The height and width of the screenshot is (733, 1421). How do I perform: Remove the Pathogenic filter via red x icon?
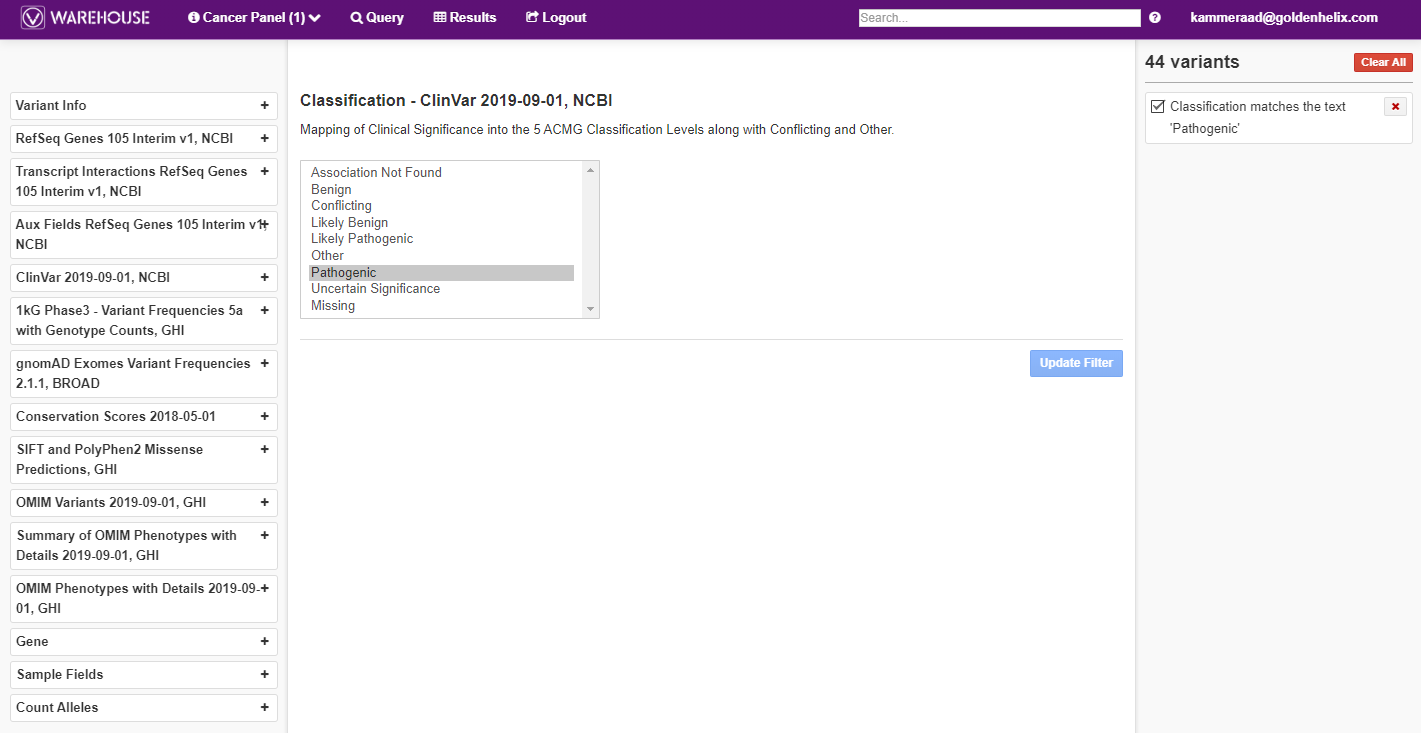[1395, 106]
